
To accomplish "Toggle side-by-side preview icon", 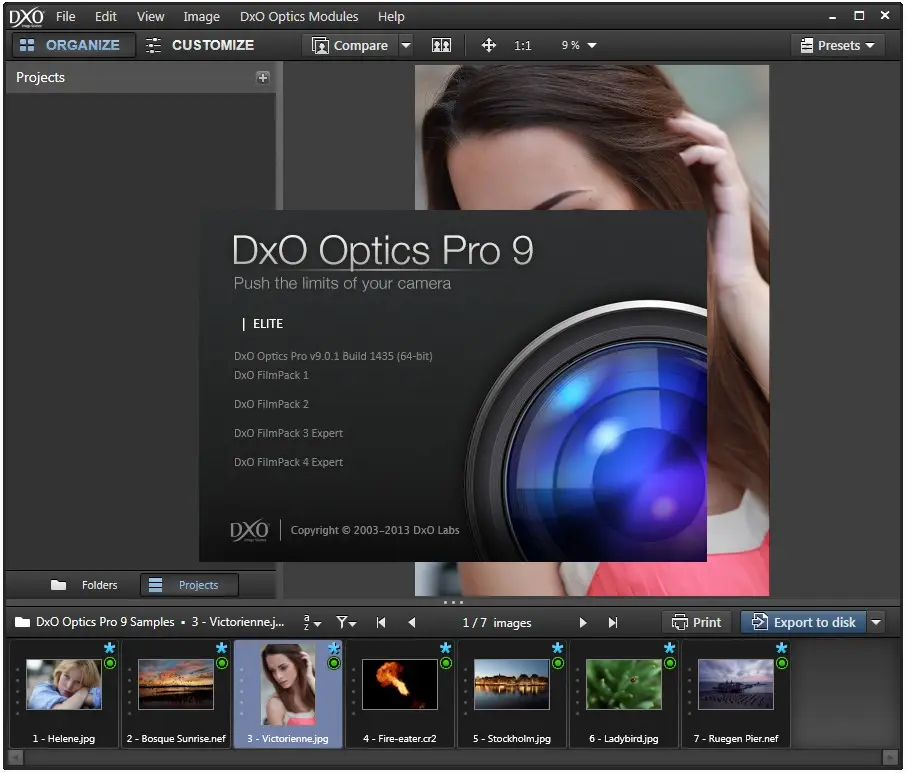I will (x=441, y=45).
